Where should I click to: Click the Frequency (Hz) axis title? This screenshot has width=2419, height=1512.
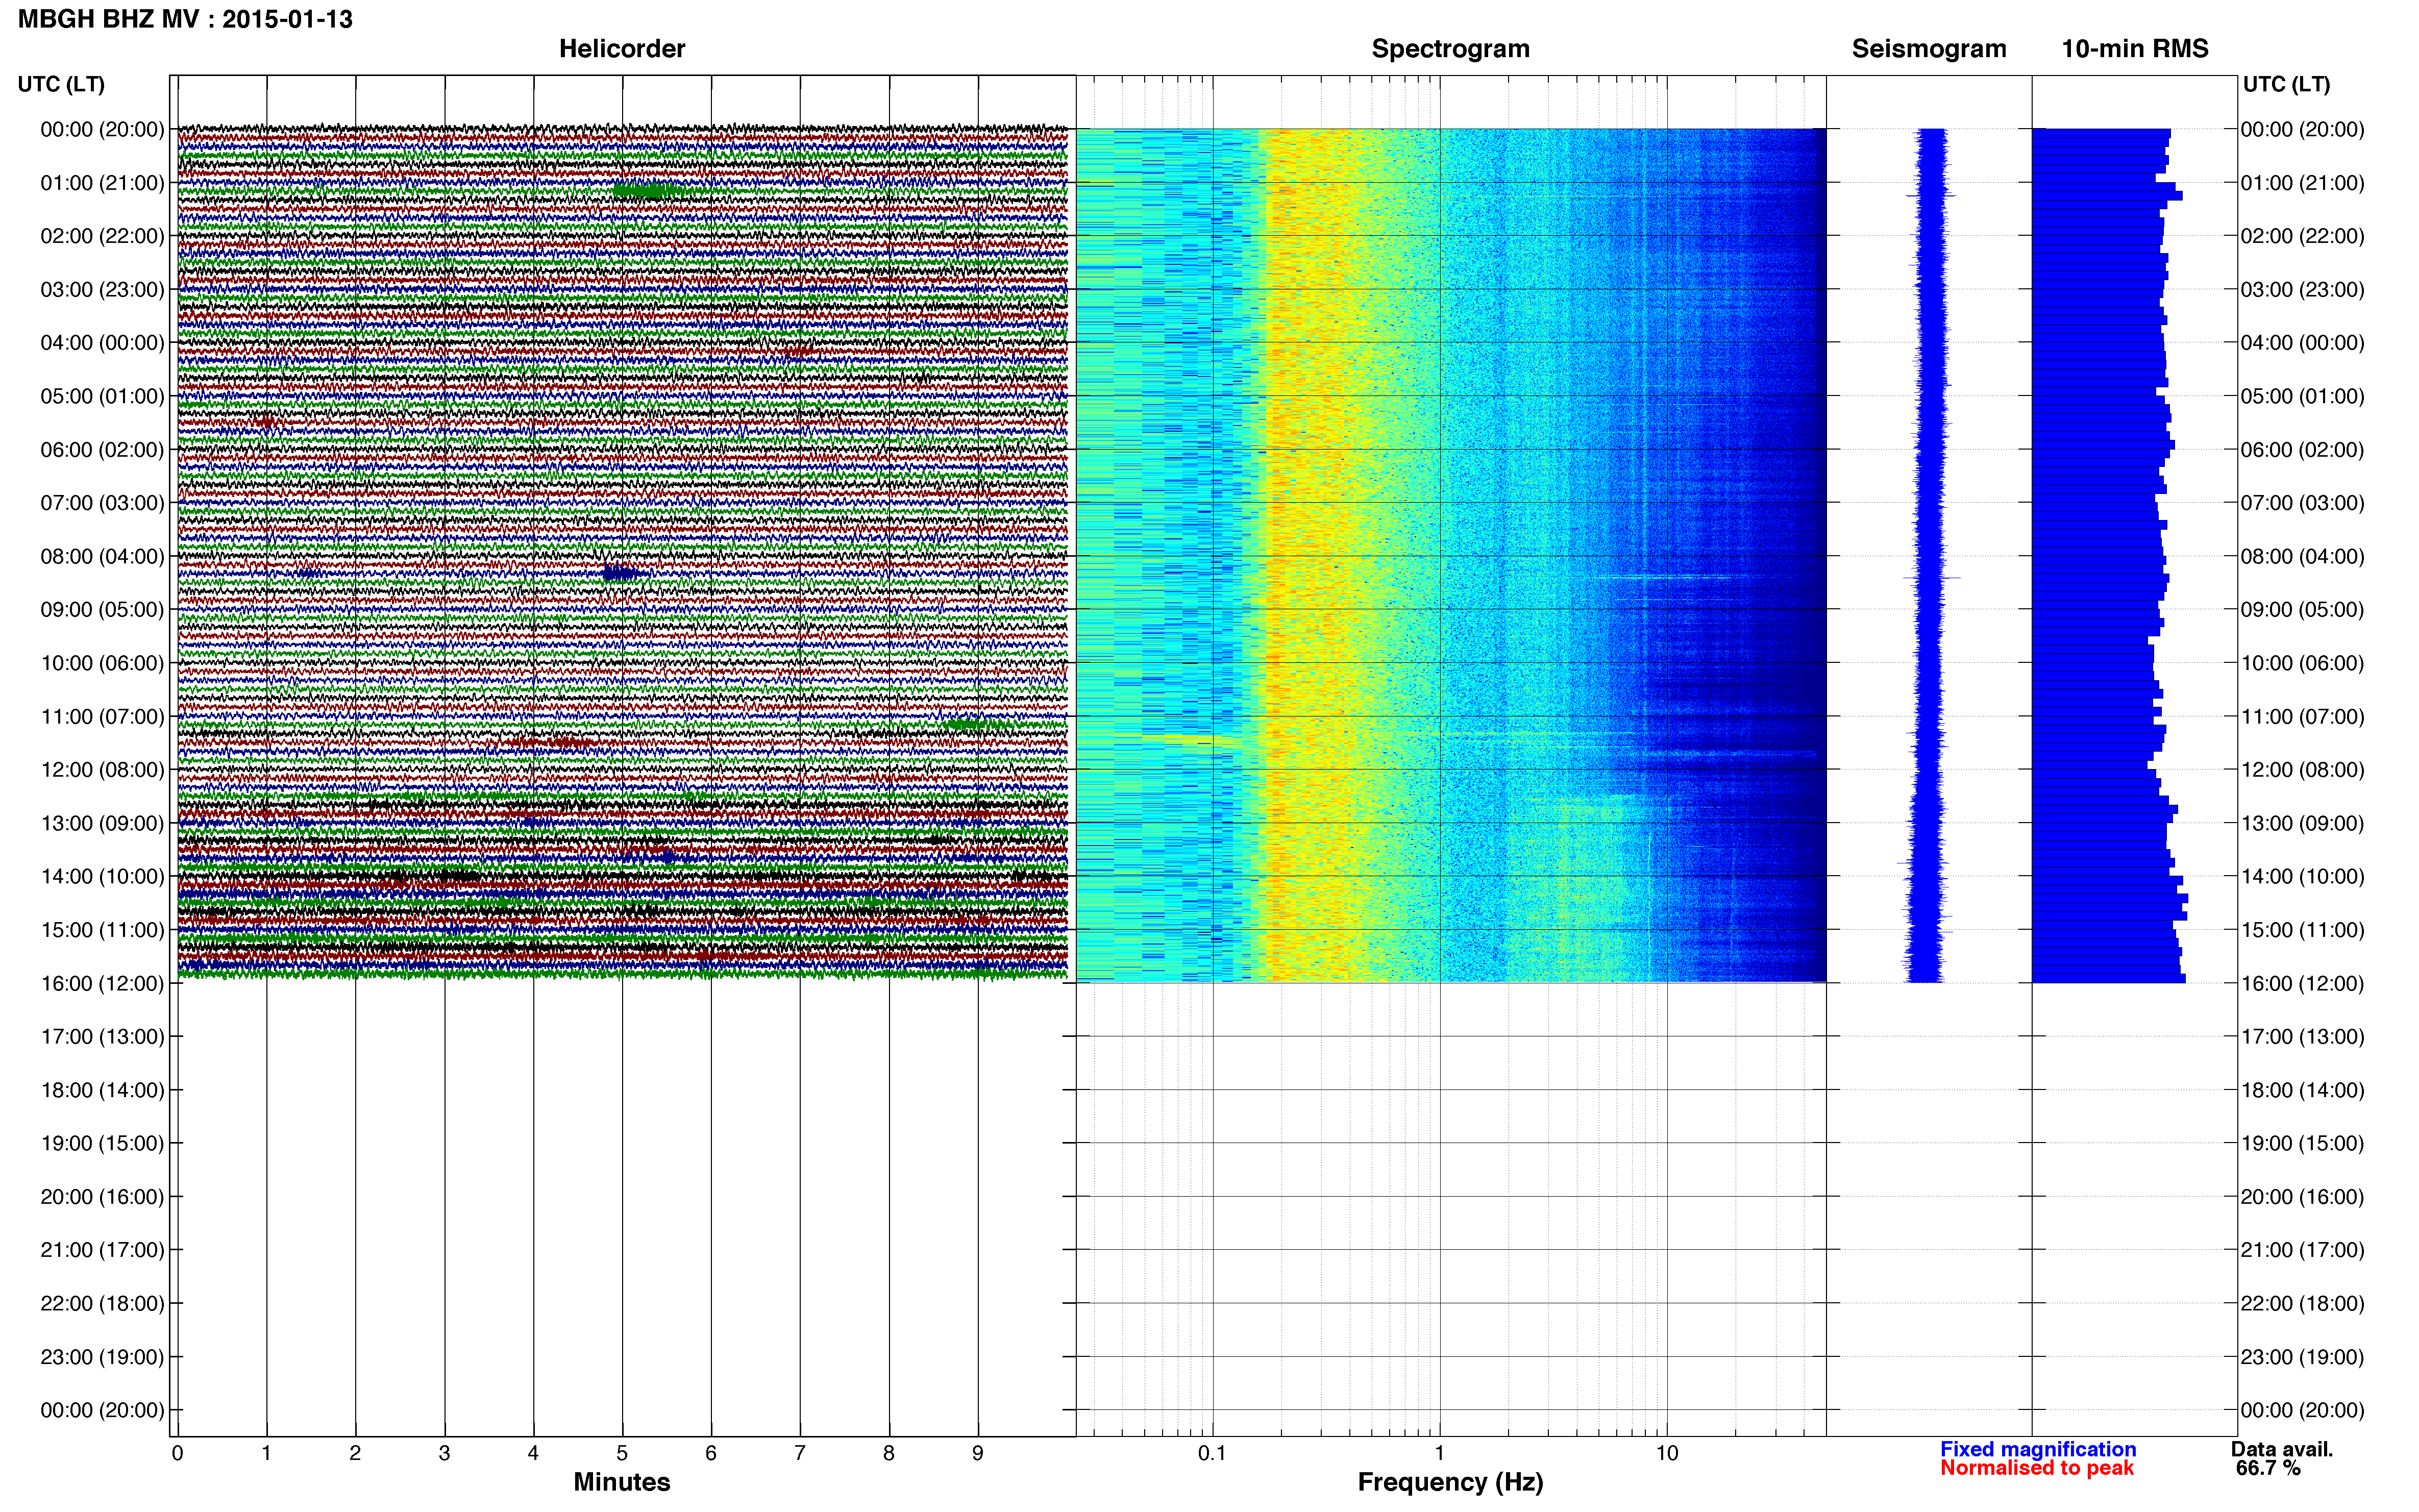(1450, 1482)
